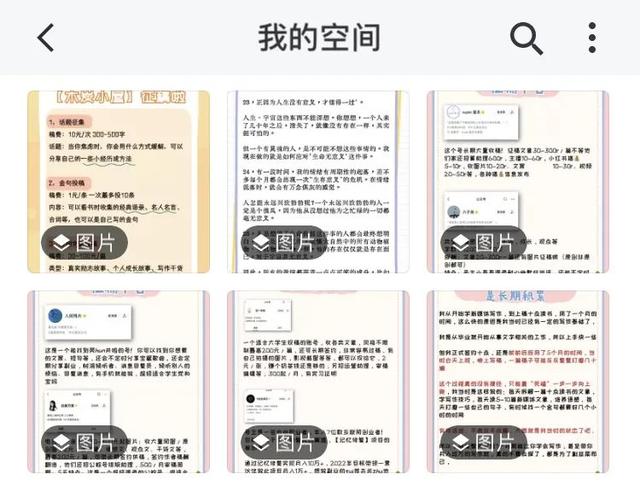Click 图片 badge on the 30-300r thumbnail
The height and width of the screenshot is (486, 640).
tap(484, 243)
